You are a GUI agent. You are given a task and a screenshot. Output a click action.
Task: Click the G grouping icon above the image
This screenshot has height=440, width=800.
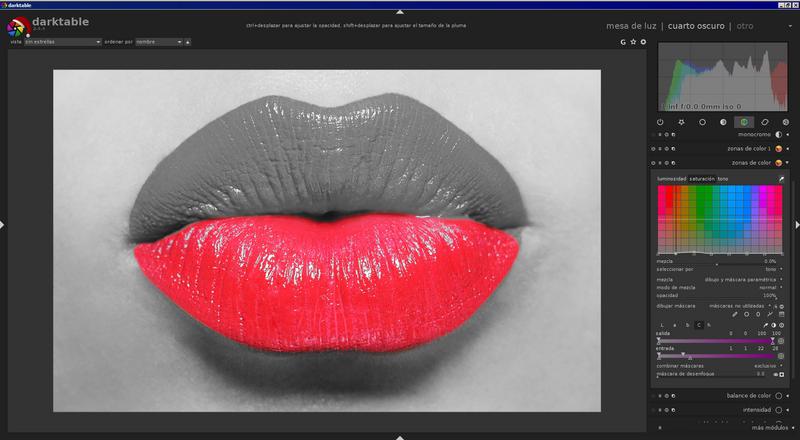pyautogui.click(x=623, y=42)
